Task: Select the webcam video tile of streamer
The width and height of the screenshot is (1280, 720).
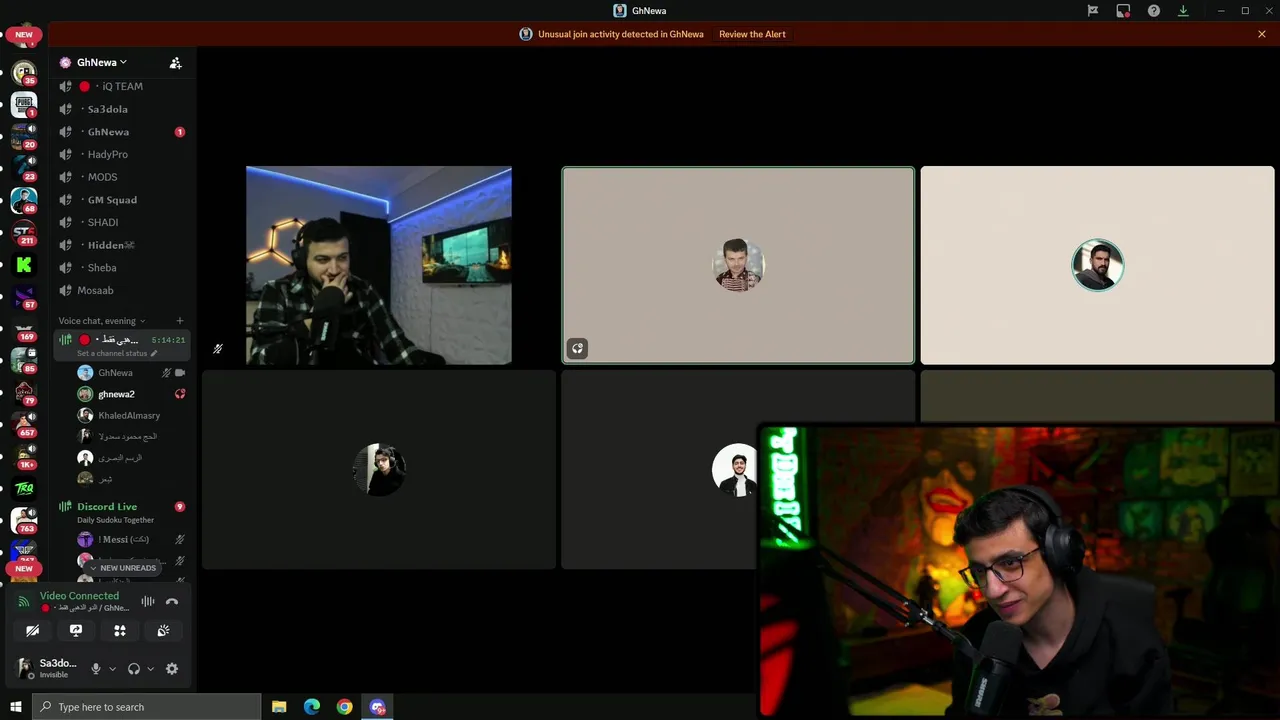Action: 379,265
